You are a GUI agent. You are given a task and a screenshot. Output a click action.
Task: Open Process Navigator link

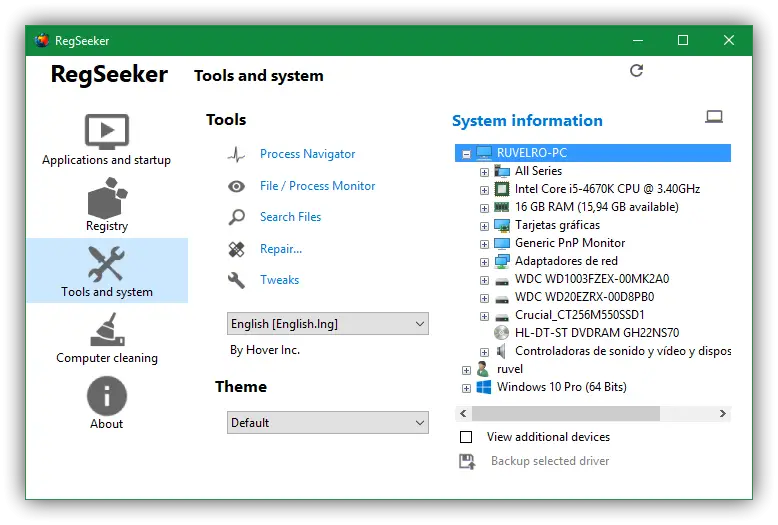[308, 154]
